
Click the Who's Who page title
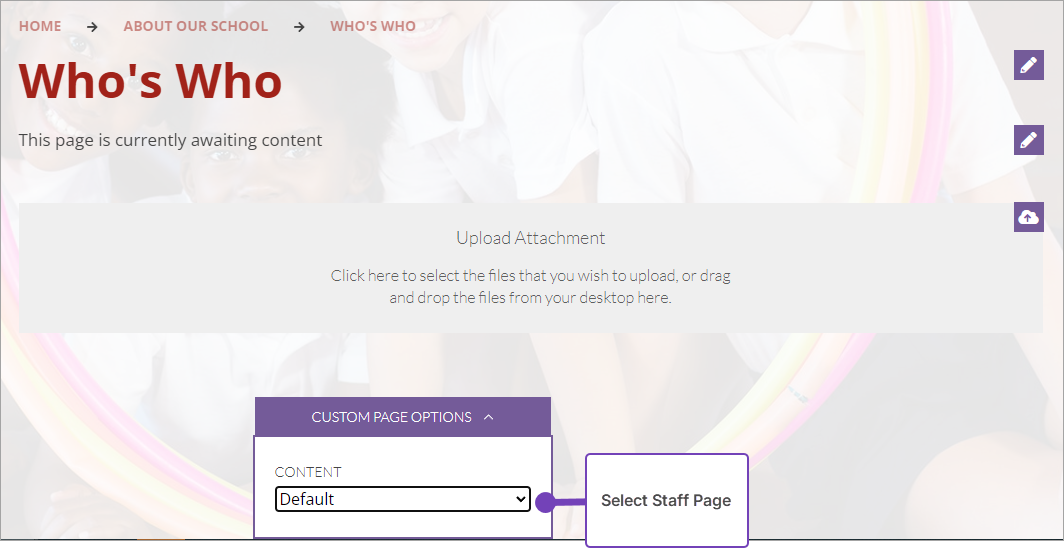(150, 80)
